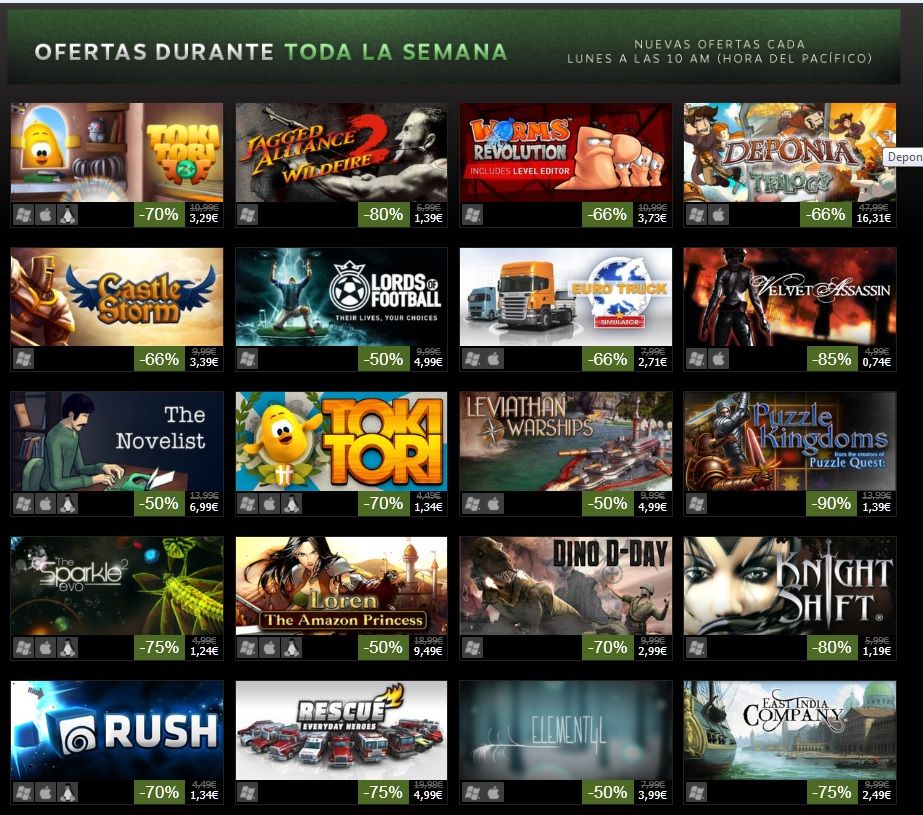The height and width of the screenshot is (815, 923).
Task: Open the Sparkle 2 Evo thumbnail
Action: coord(117,586)
